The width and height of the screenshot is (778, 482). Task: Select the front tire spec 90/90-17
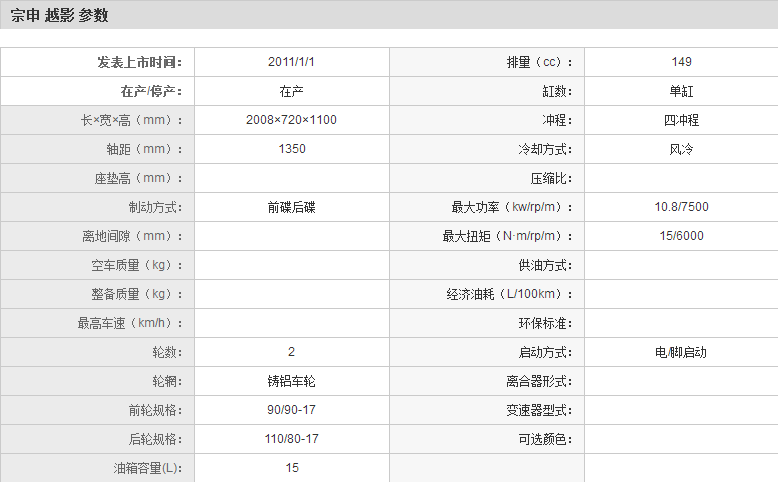point(291,410)
